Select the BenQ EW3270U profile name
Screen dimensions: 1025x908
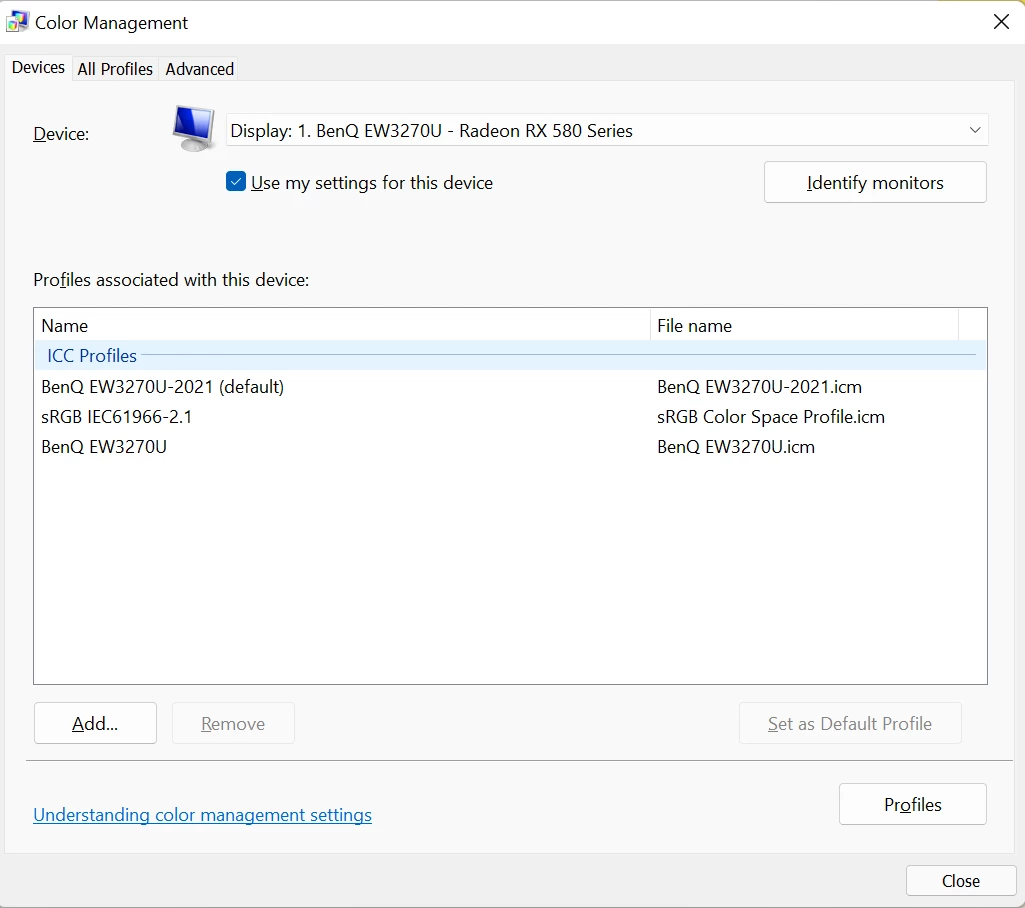click(x=104, y=446)
